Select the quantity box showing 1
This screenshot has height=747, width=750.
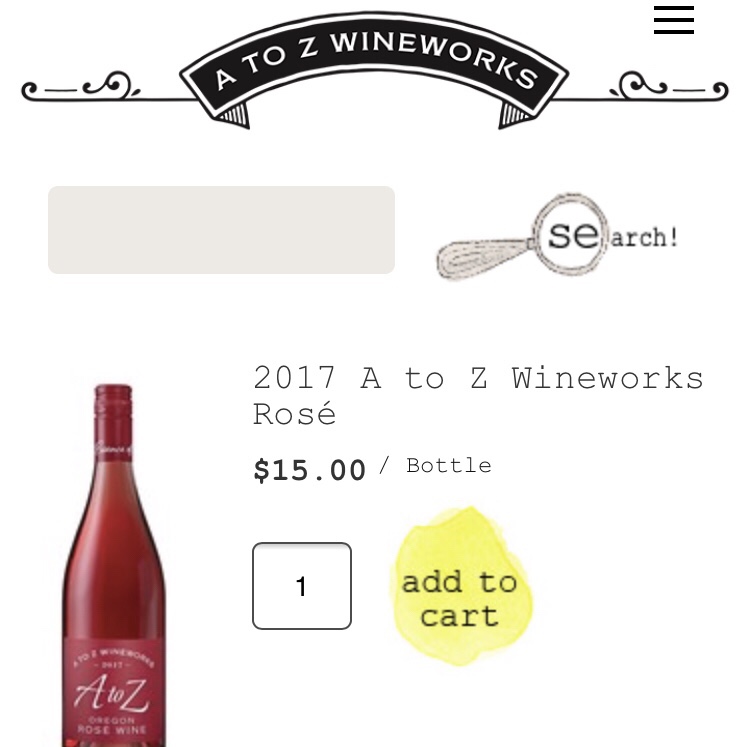[x=302, y=586]
